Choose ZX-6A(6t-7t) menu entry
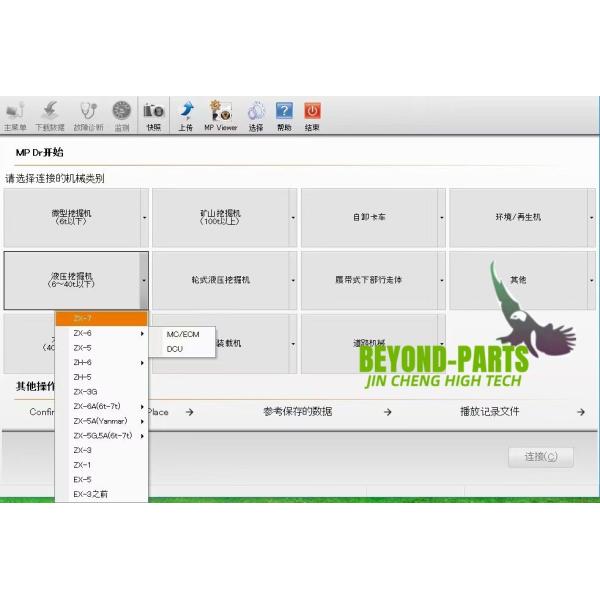This screenshot has height=600, width=600. (x=101, y=406)
